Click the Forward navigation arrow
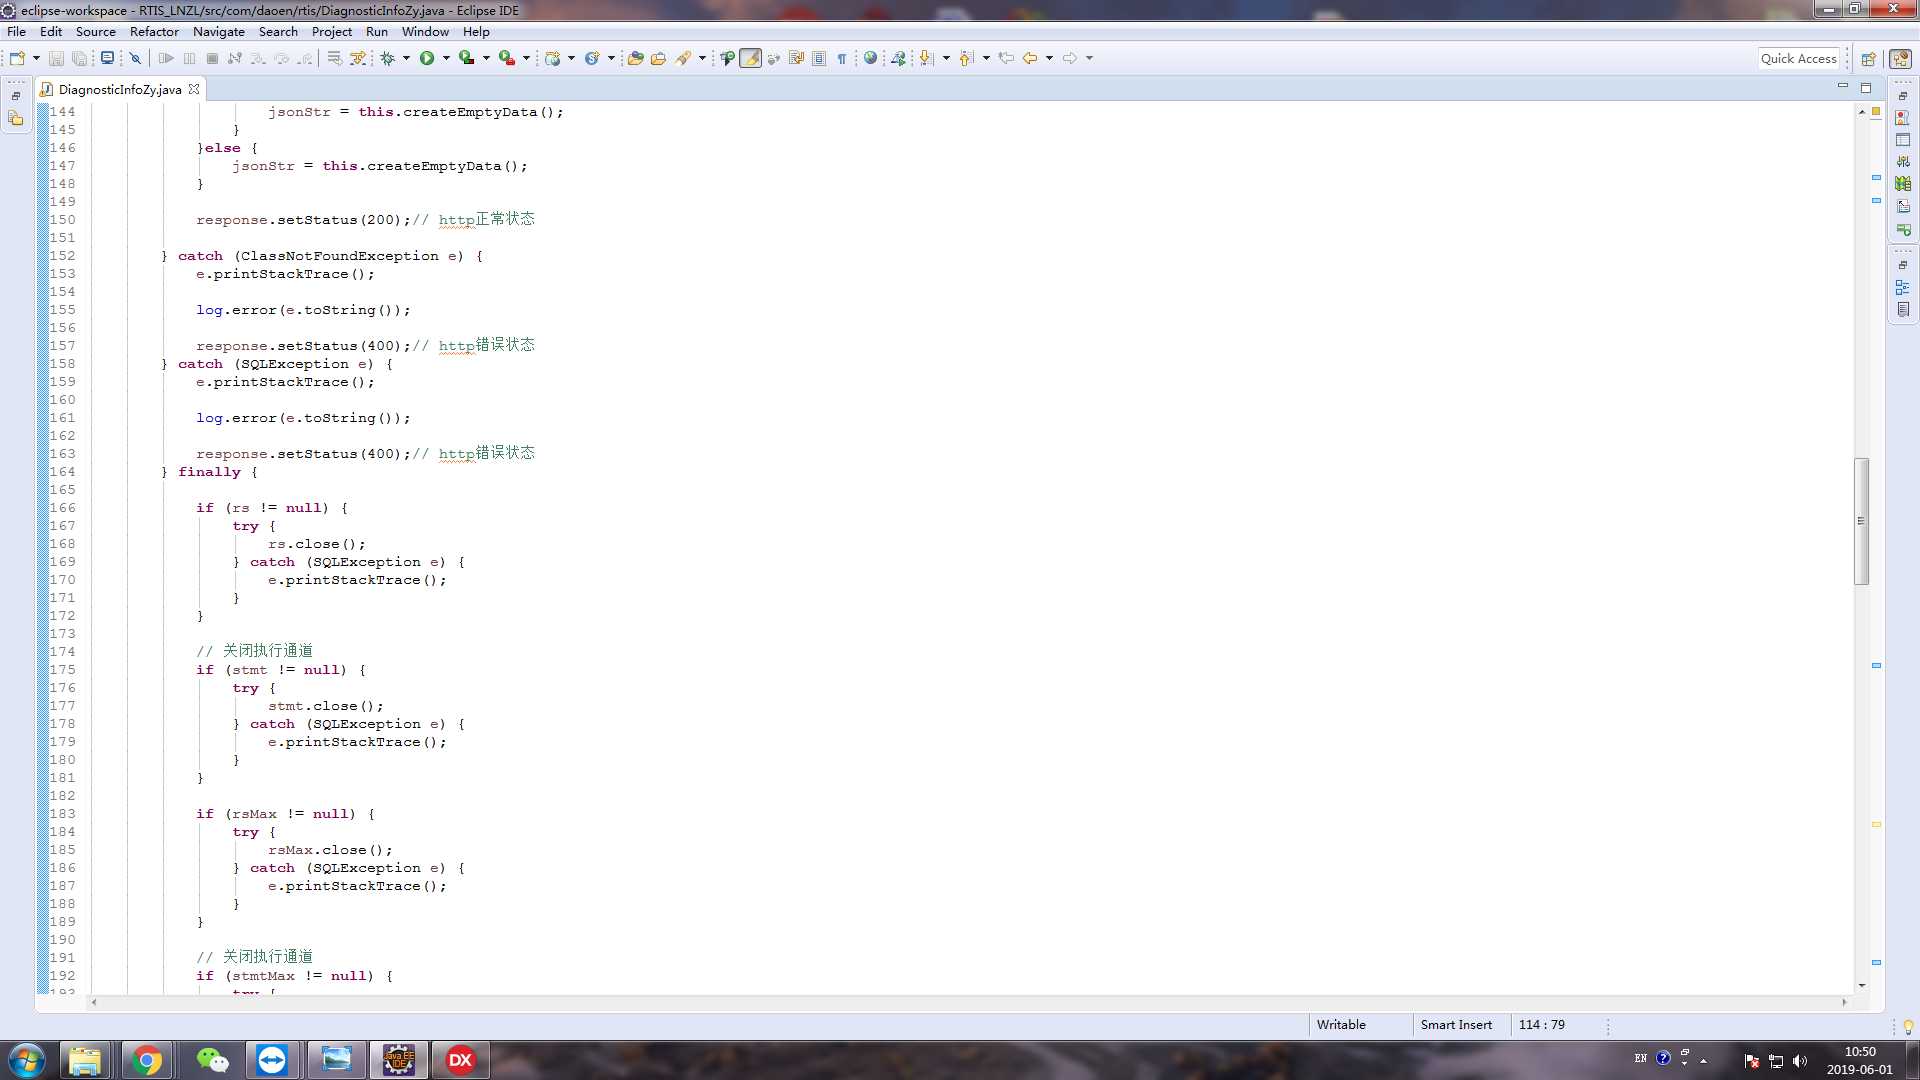The width and height of the screenshot is (1920, 1080). point(1070,58)
